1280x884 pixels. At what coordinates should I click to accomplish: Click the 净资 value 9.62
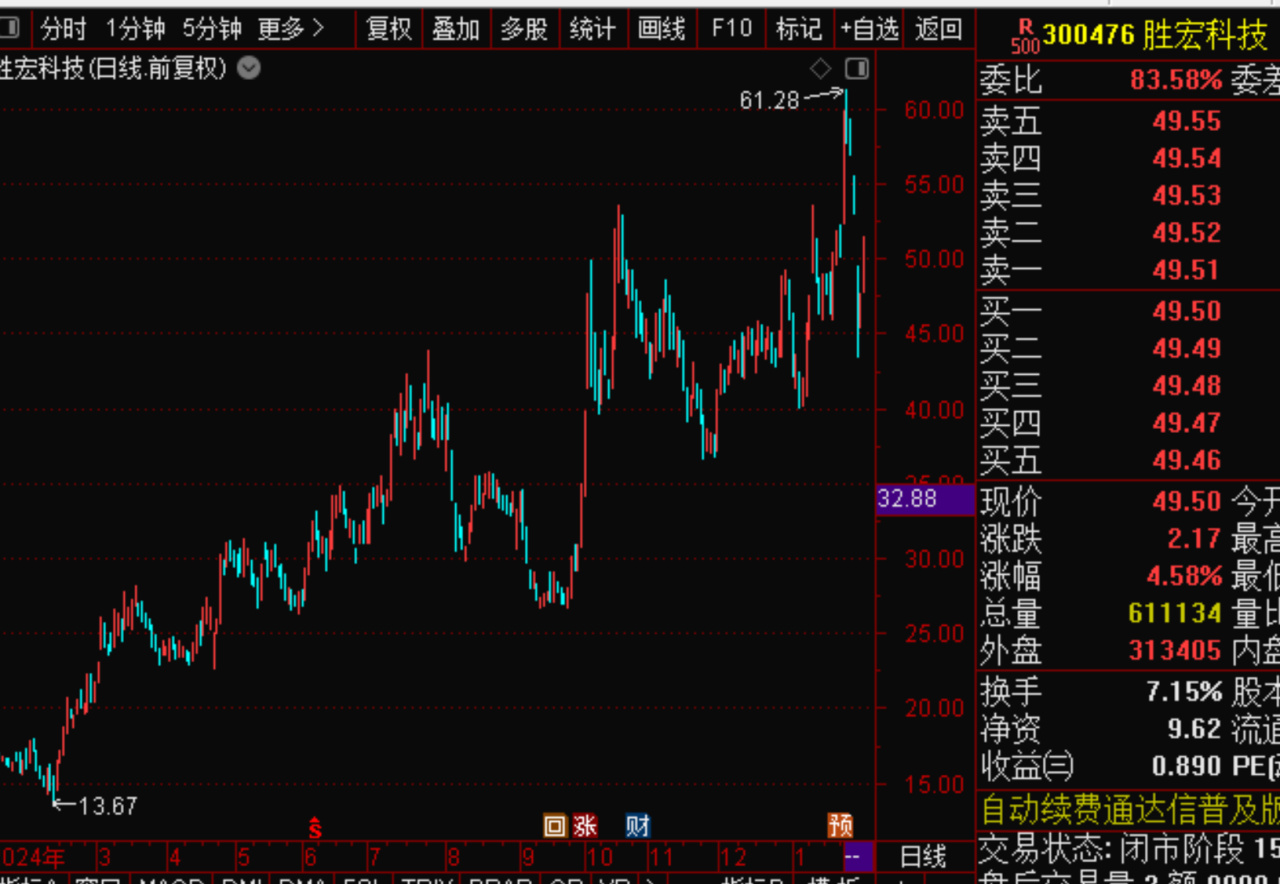click(x=1194, y=729)
